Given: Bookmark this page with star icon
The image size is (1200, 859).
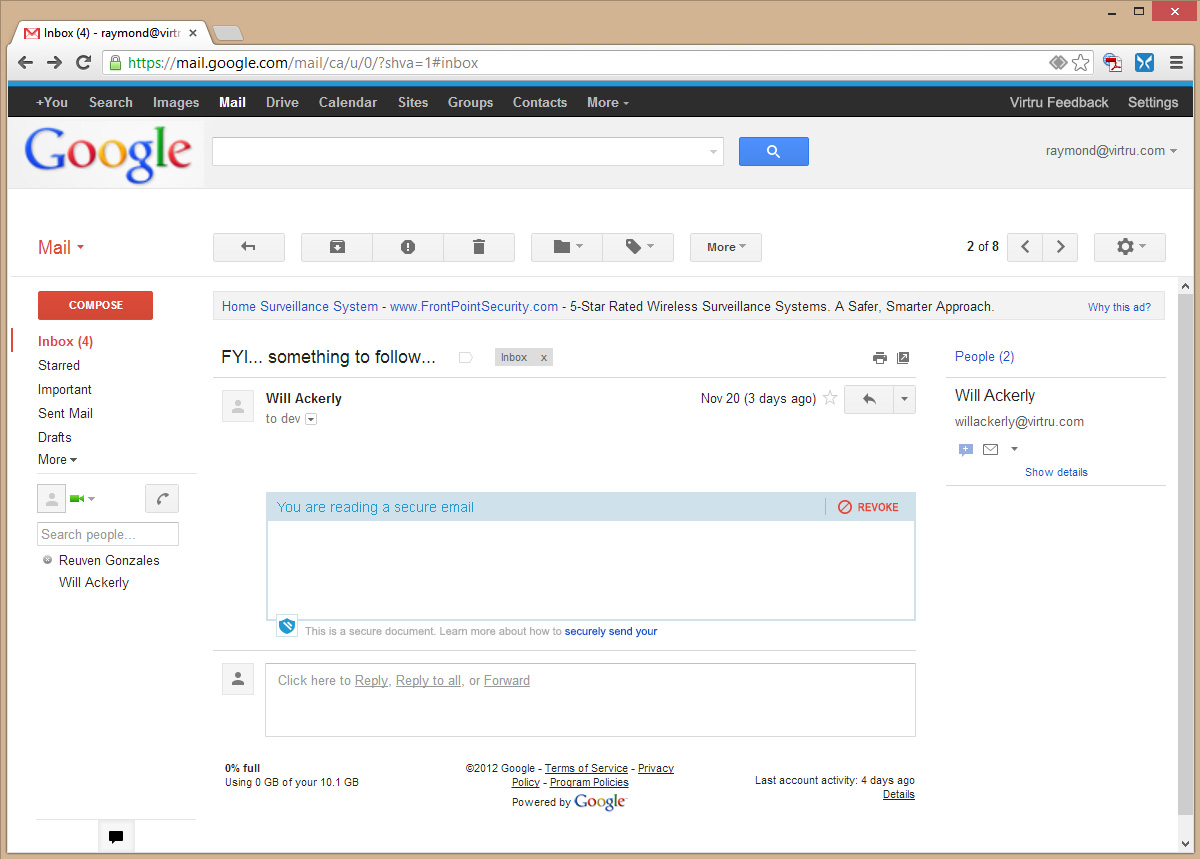Looking at the screenshot, I should 1081,62.
